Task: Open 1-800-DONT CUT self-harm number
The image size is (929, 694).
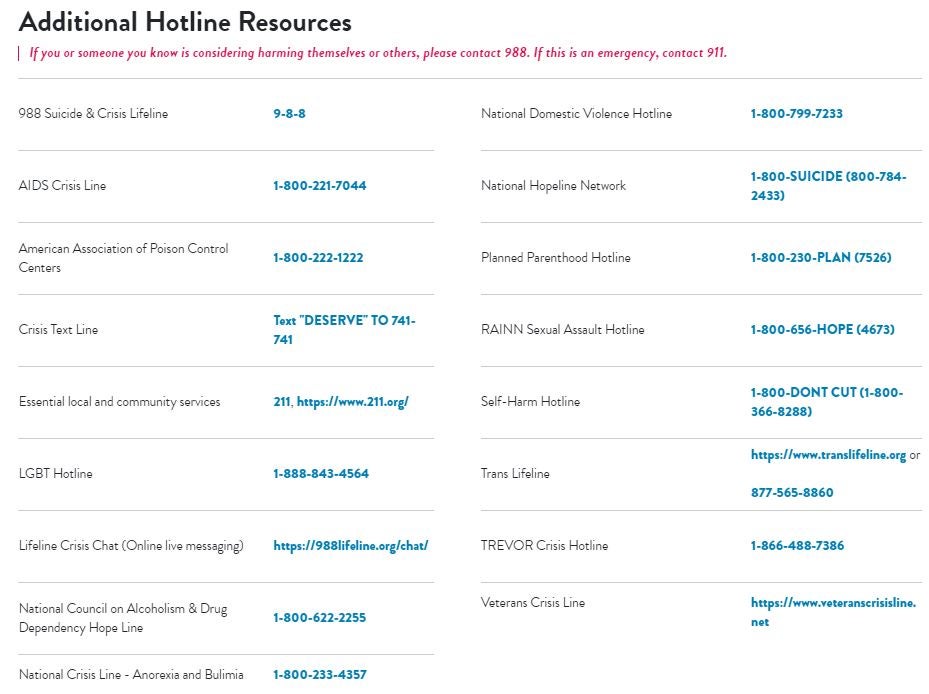Action: [827, 402]
